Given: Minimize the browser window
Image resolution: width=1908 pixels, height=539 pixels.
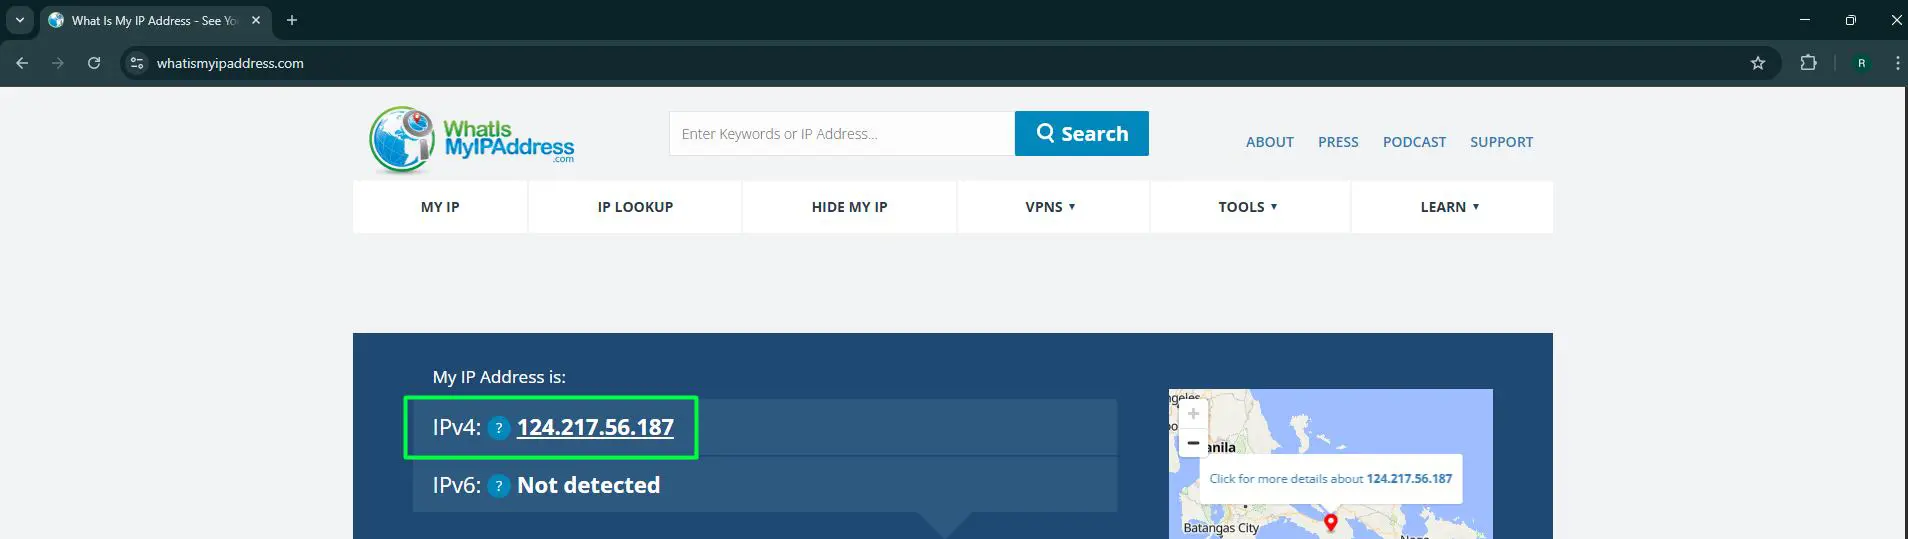Looking at the screenshot, I should [x=1805, y=20].
